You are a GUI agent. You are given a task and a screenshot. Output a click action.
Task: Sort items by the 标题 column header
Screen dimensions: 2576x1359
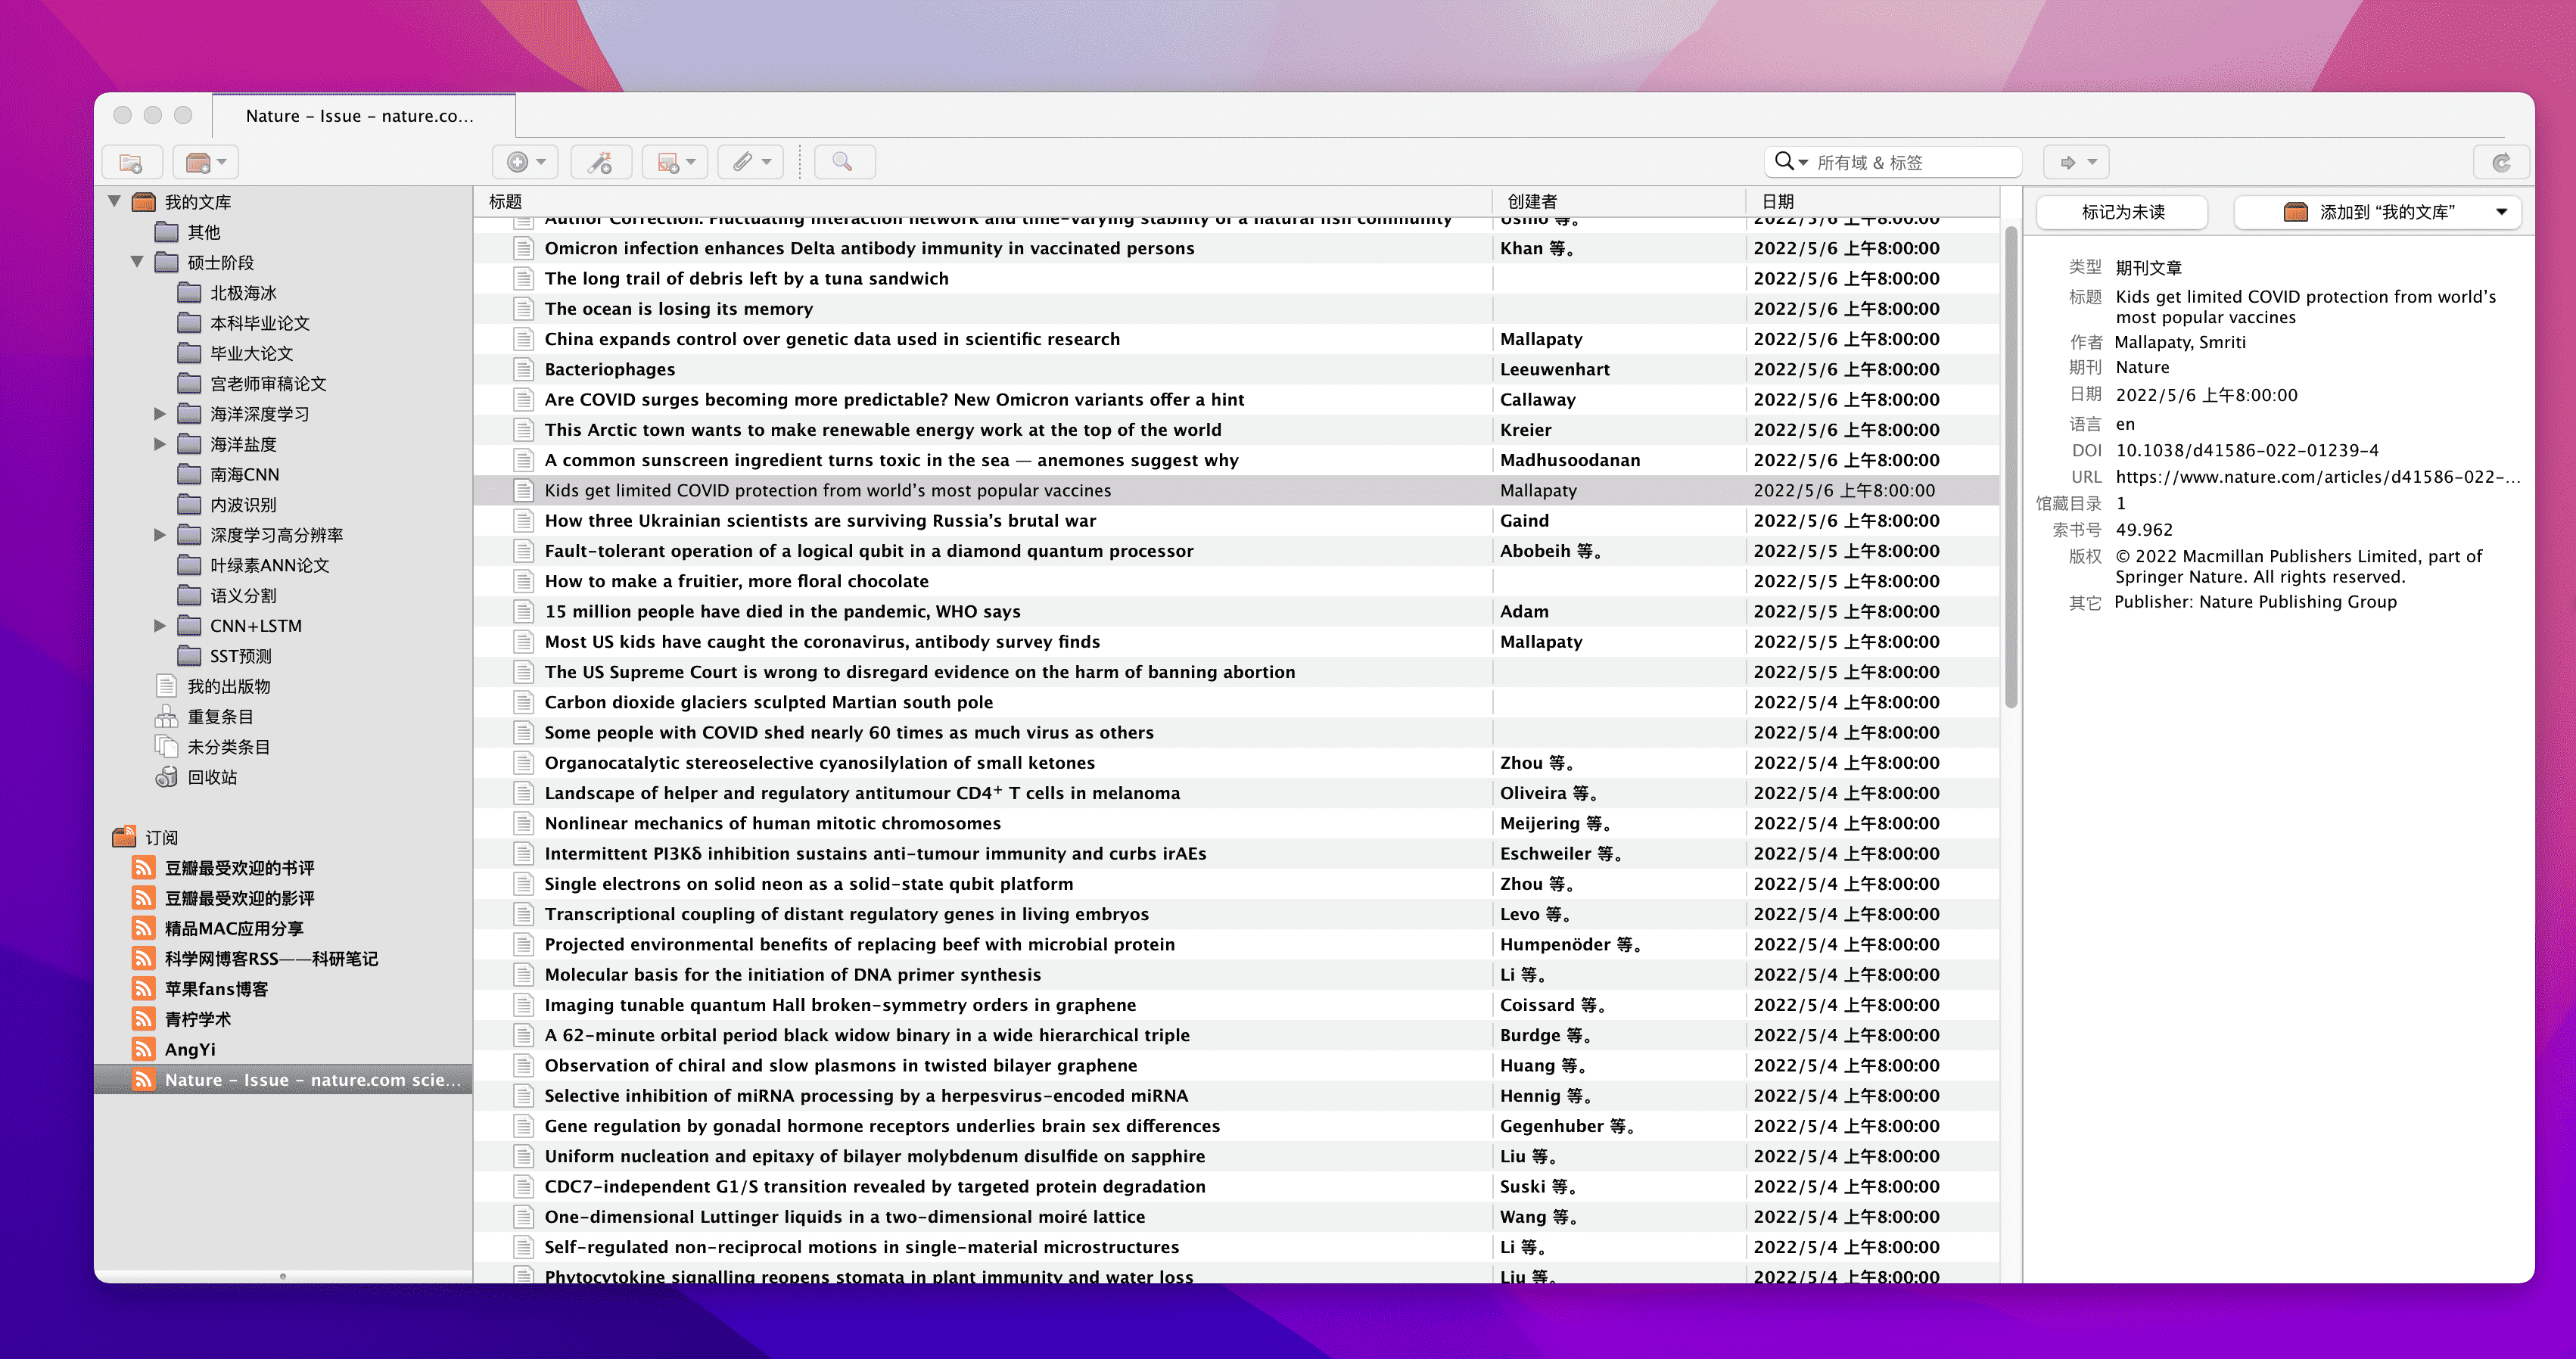[x=983, y=202]
